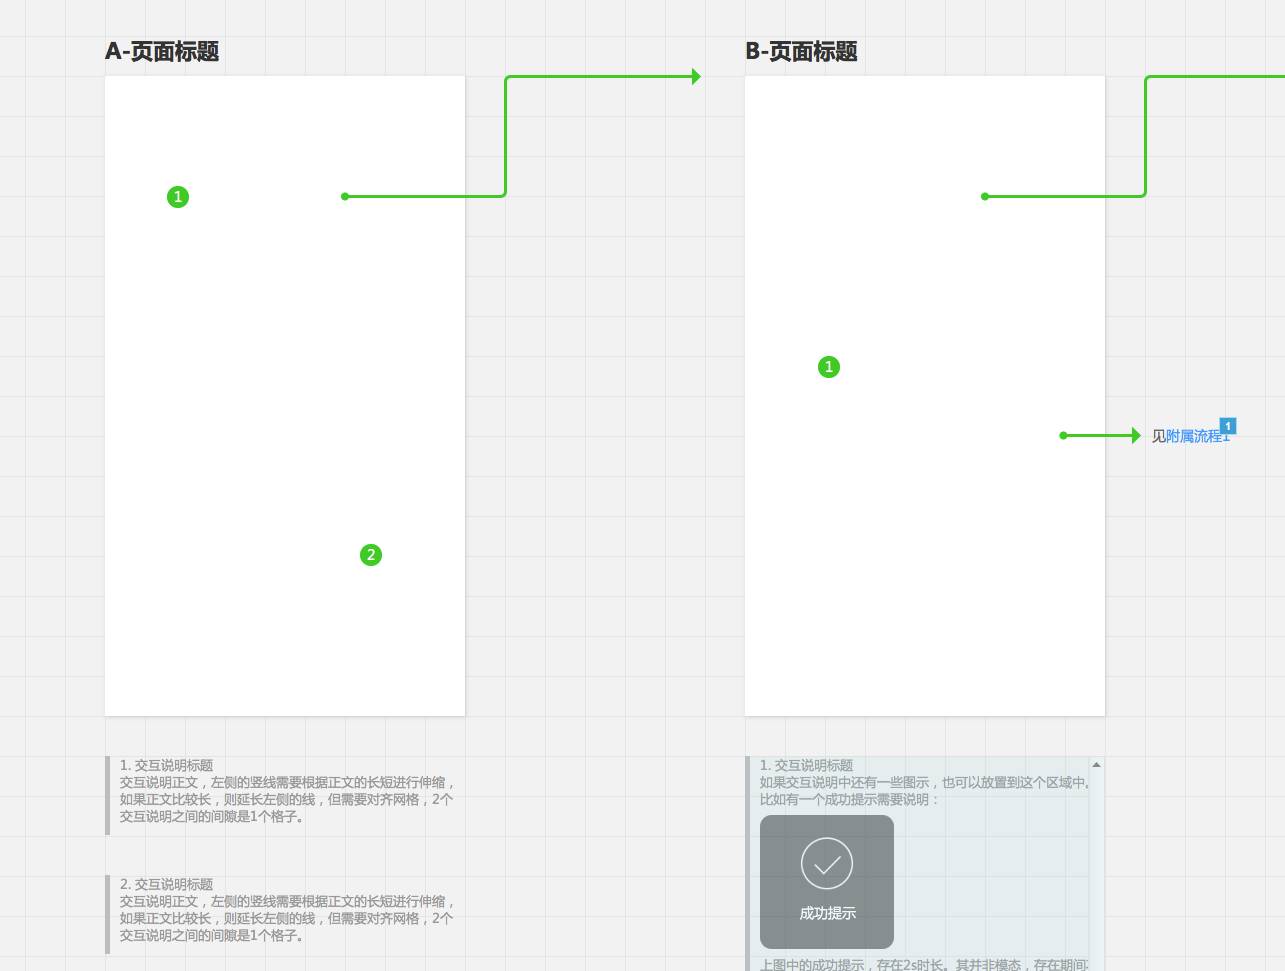Click the 成功提示 label in the gray toast
1285x971 pixels.
point(827,913)
